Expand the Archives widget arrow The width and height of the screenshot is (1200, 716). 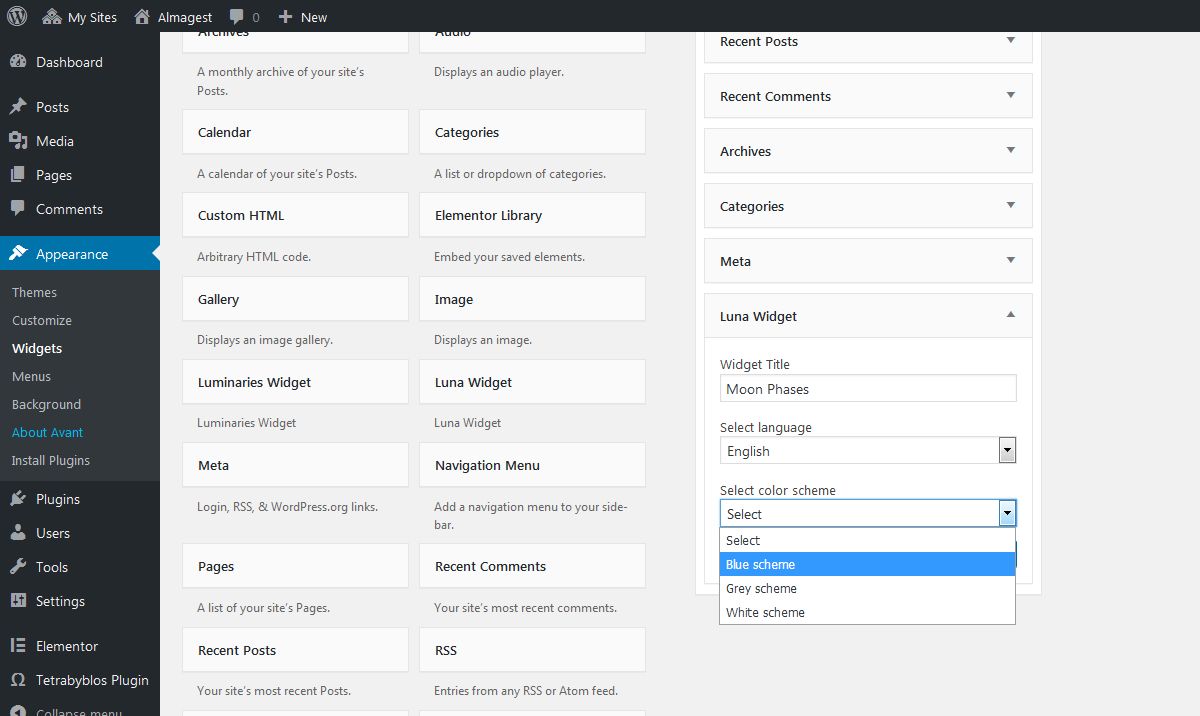(x=1010, y=151)
